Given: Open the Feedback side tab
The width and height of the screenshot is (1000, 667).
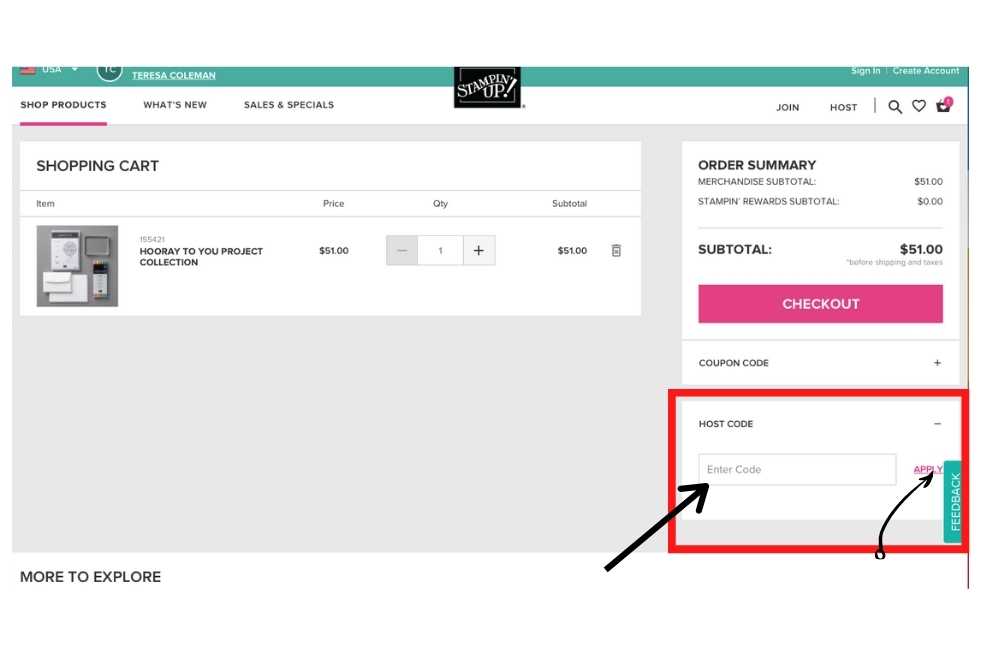Looking at the screenshot, I should click(x=953, y=502).
